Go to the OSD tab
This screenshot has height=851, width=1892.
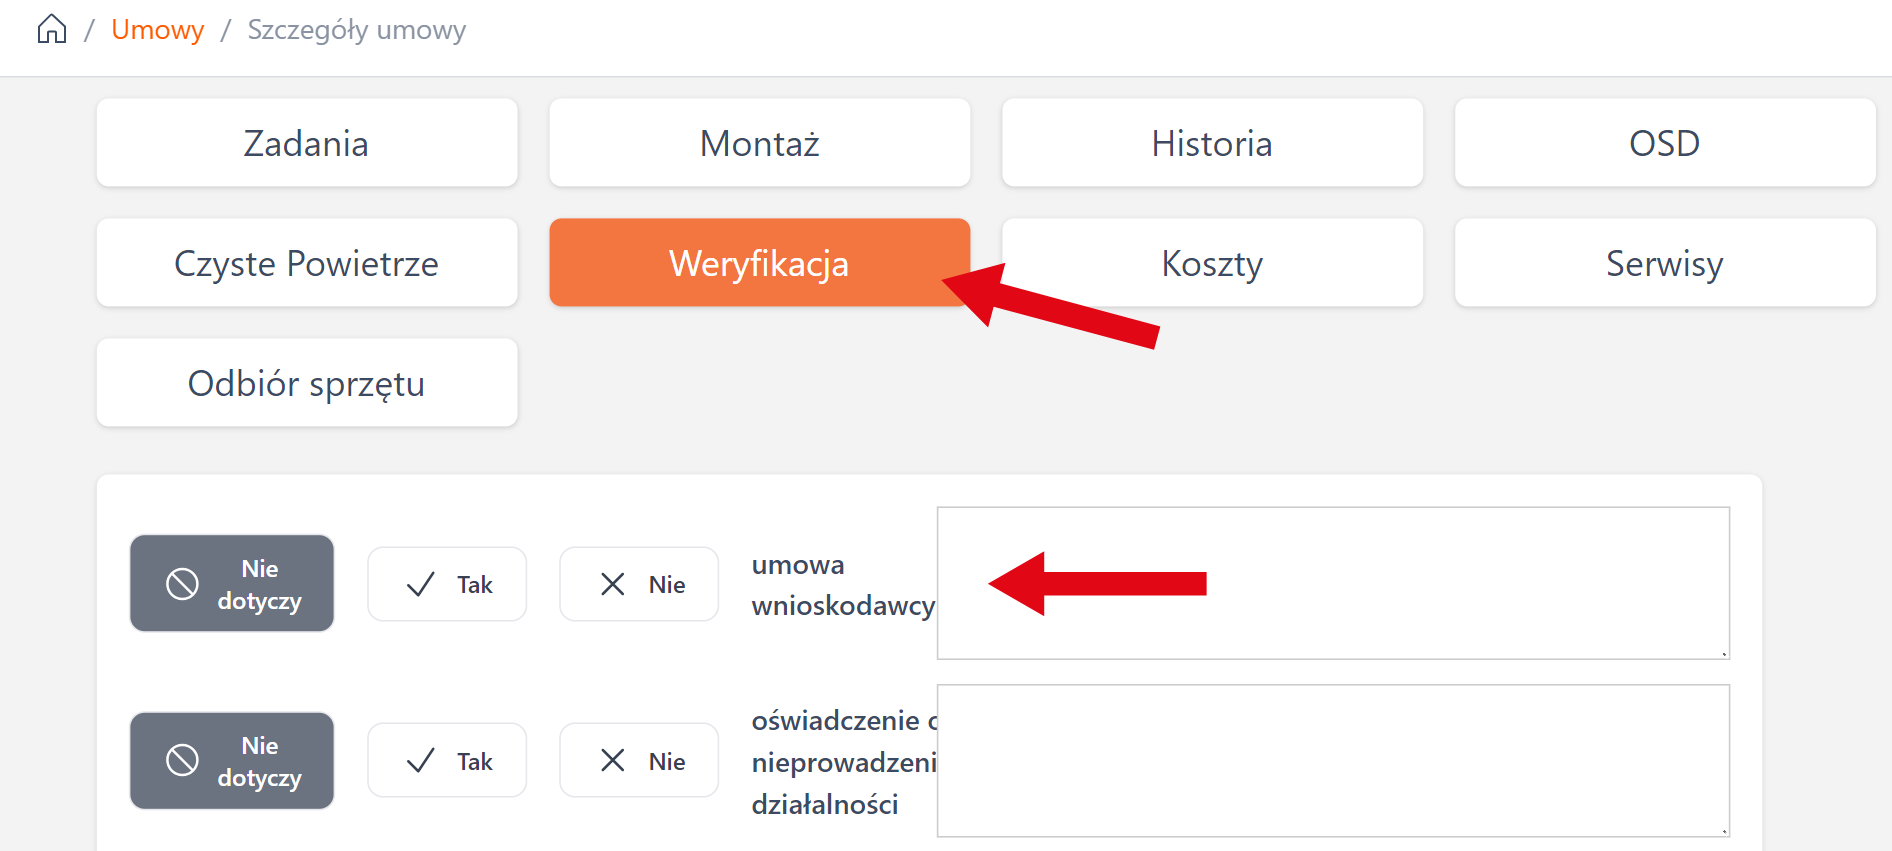pos(1664,143)
